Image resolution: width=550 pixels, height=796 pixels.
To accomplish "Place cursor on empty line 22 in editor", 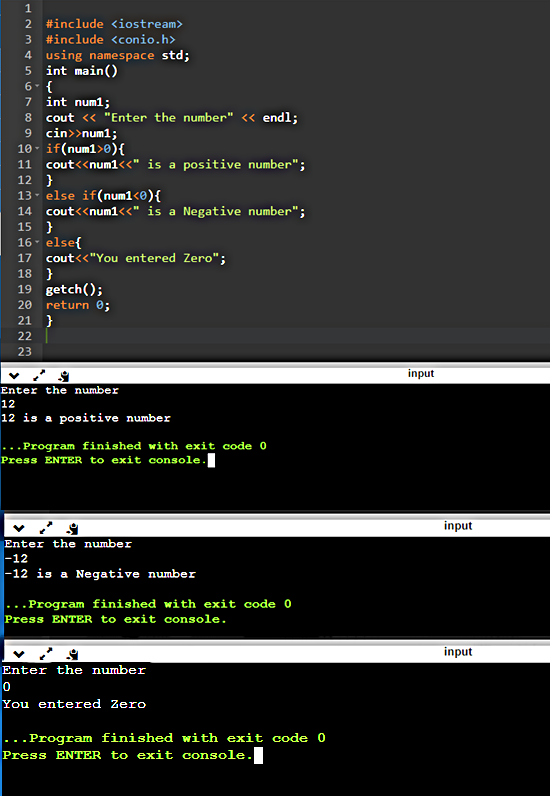I will 296,336.
